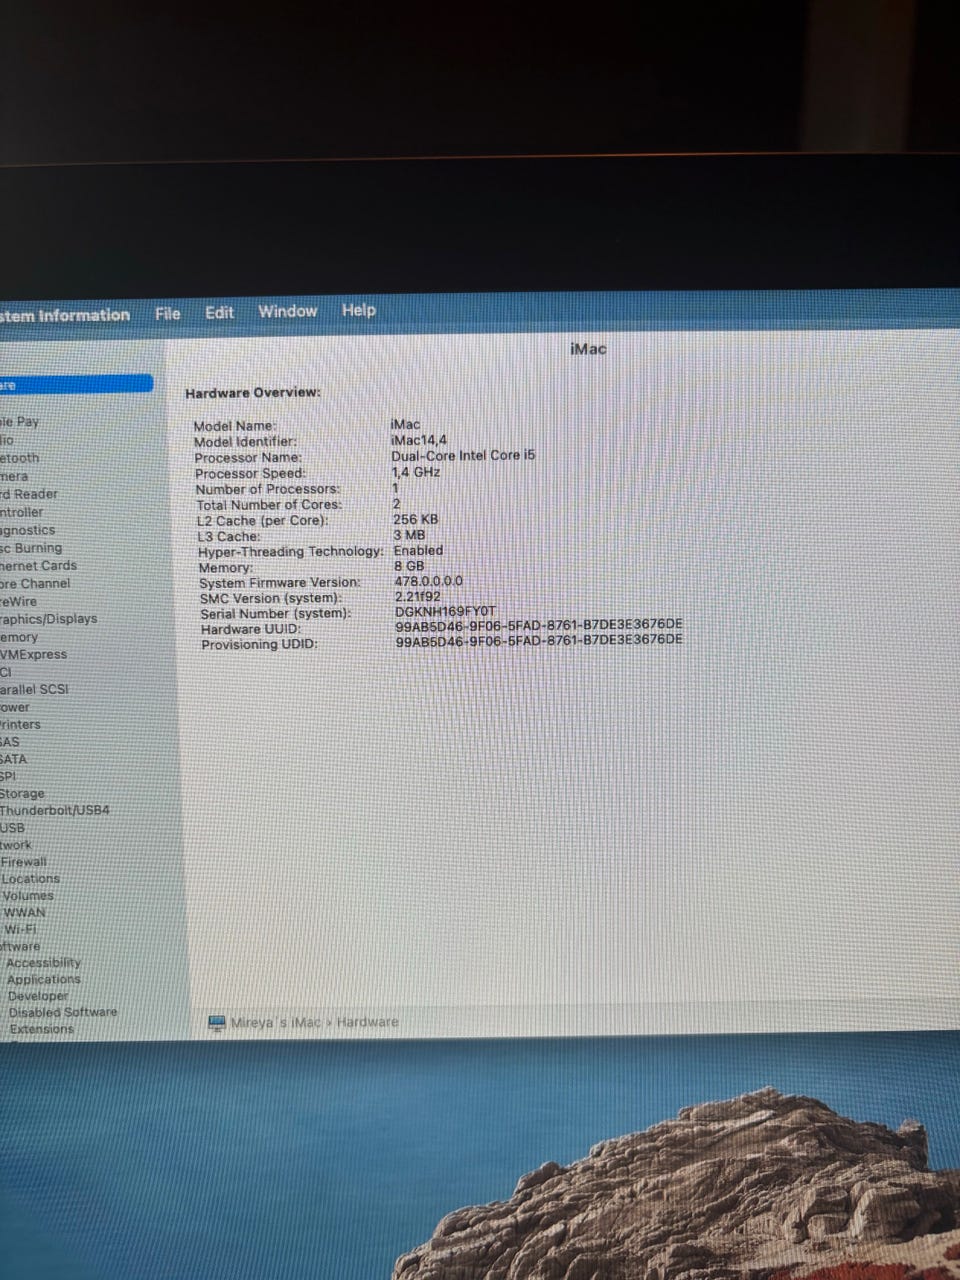Select Bluetooth in the sidebar
This screenshot has height=1280, width=960.
(20, 458)
